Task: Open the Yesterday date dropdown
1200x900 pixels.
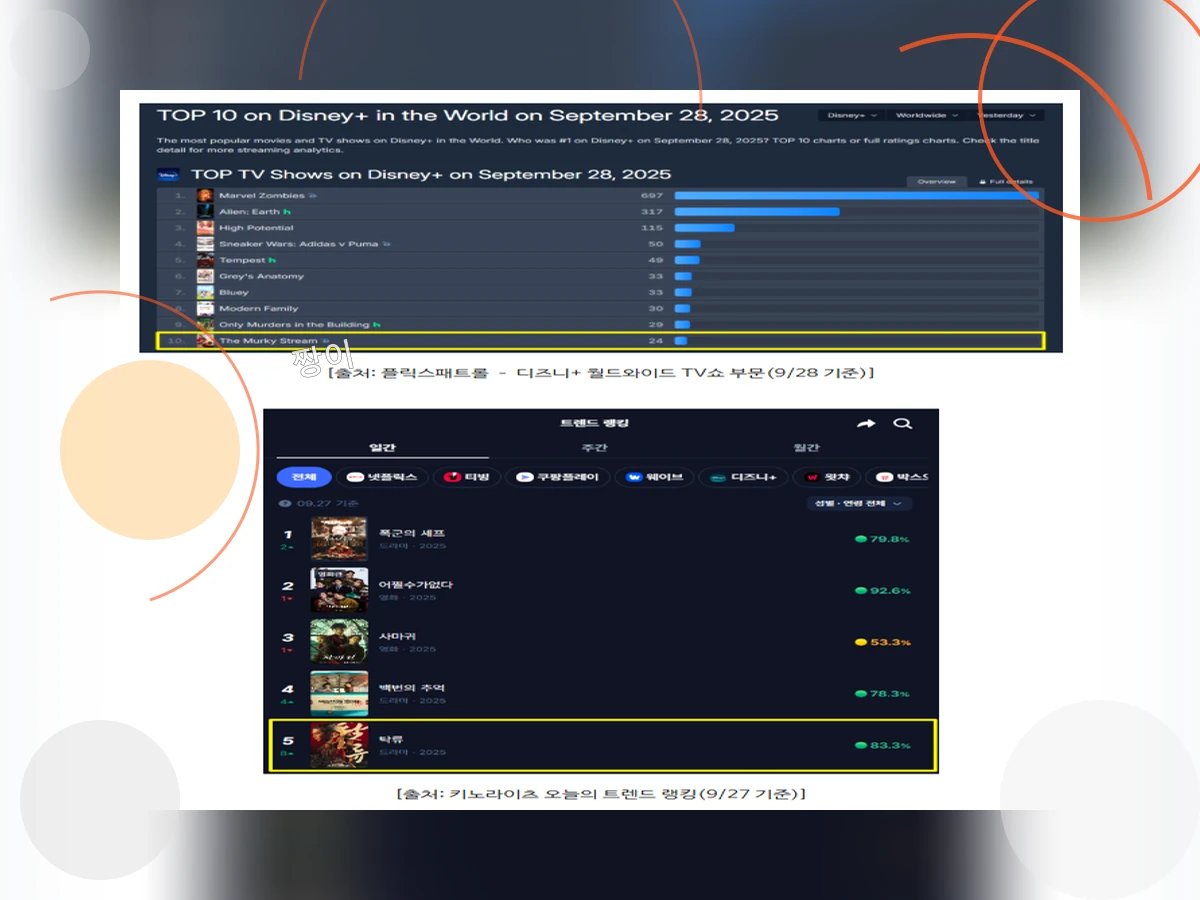Action: 1005,115
